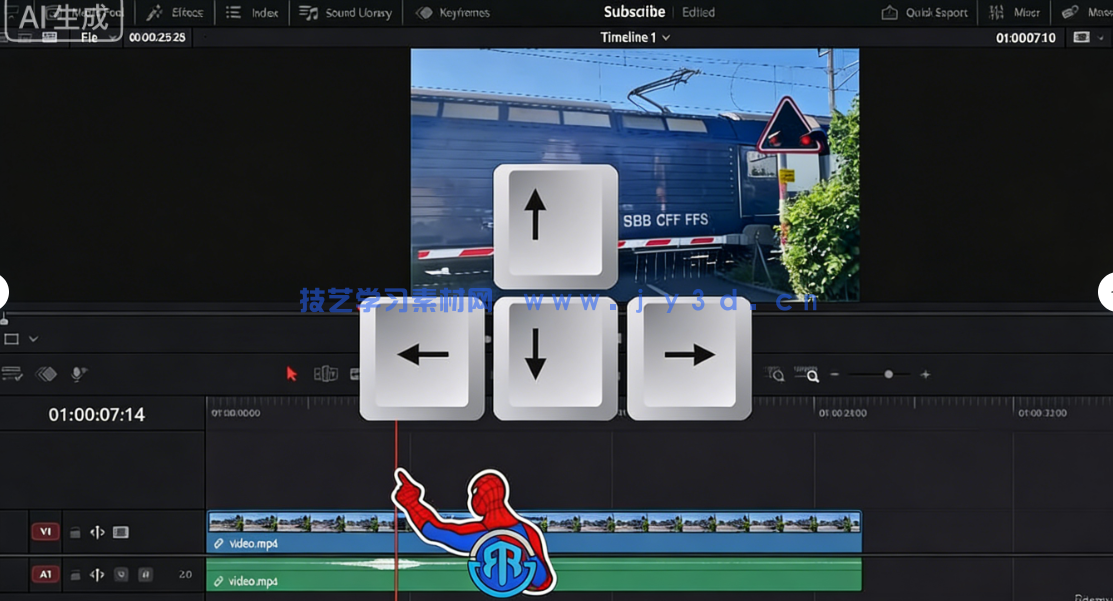Click the Edited tab label

point(698,12)
